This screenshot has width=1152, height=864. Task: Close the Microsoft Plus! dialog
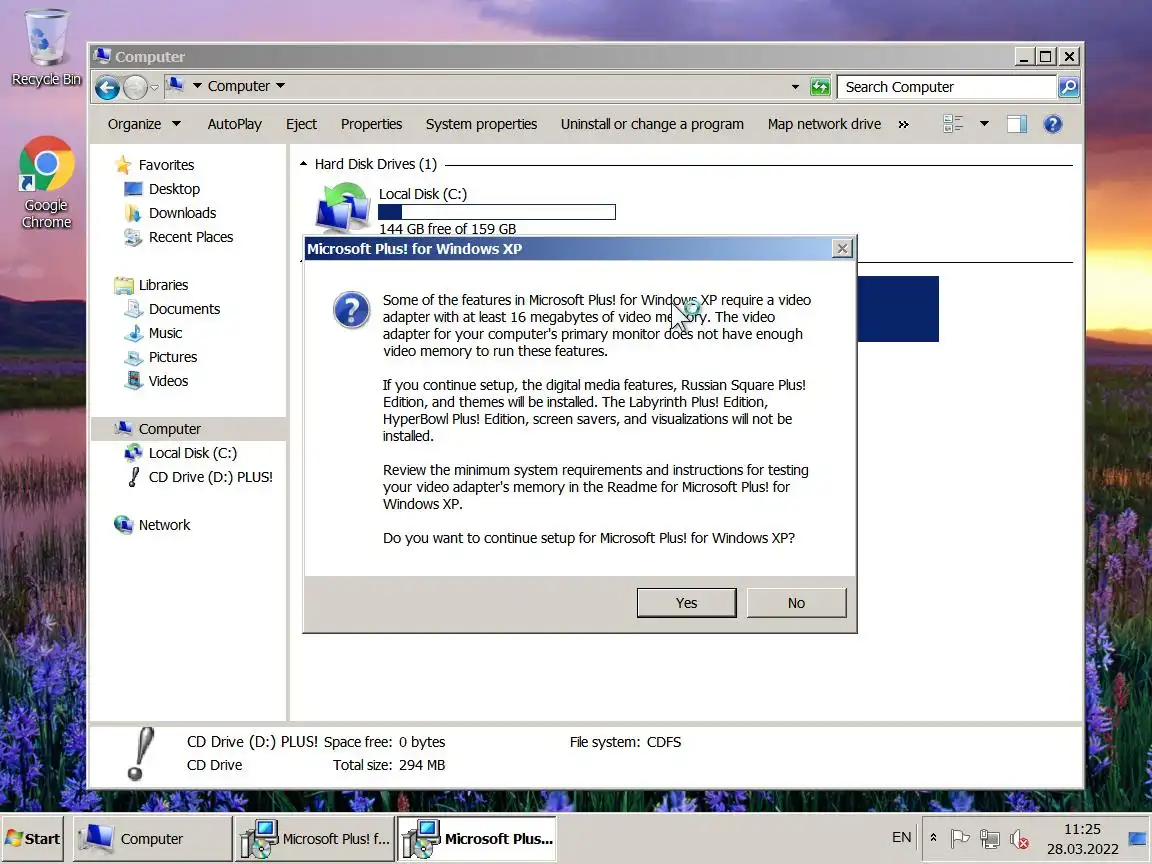842,248
